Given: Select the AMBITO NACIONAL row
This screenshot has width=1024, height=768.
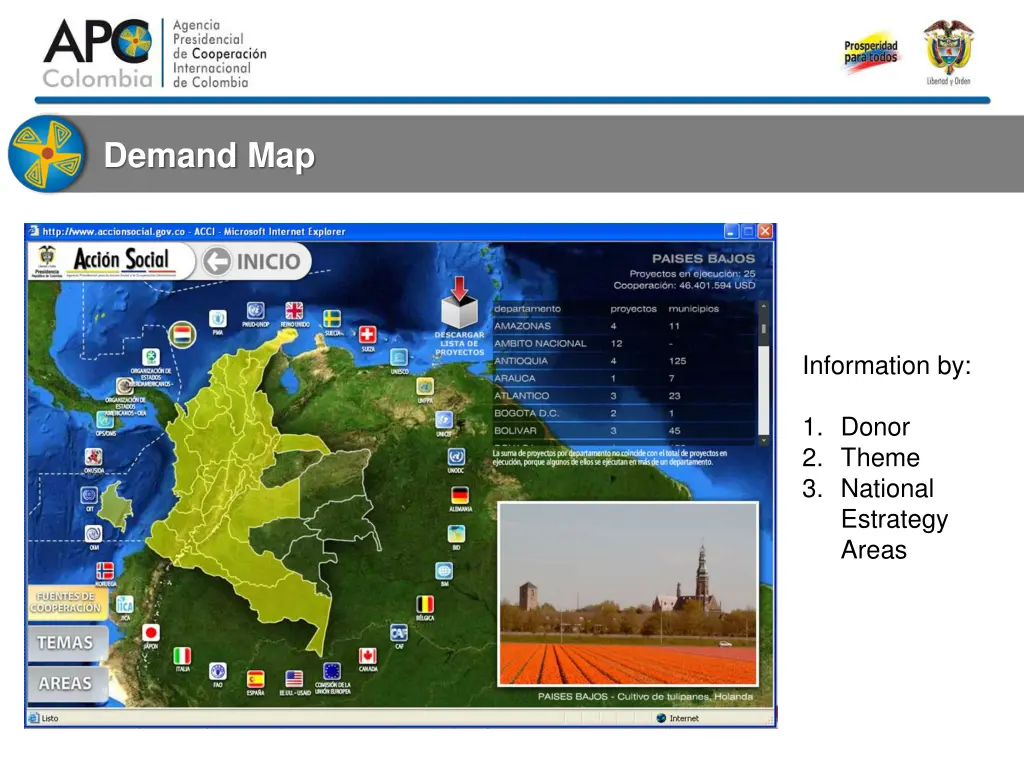Looking at the screenshot, I should point(623,343).
